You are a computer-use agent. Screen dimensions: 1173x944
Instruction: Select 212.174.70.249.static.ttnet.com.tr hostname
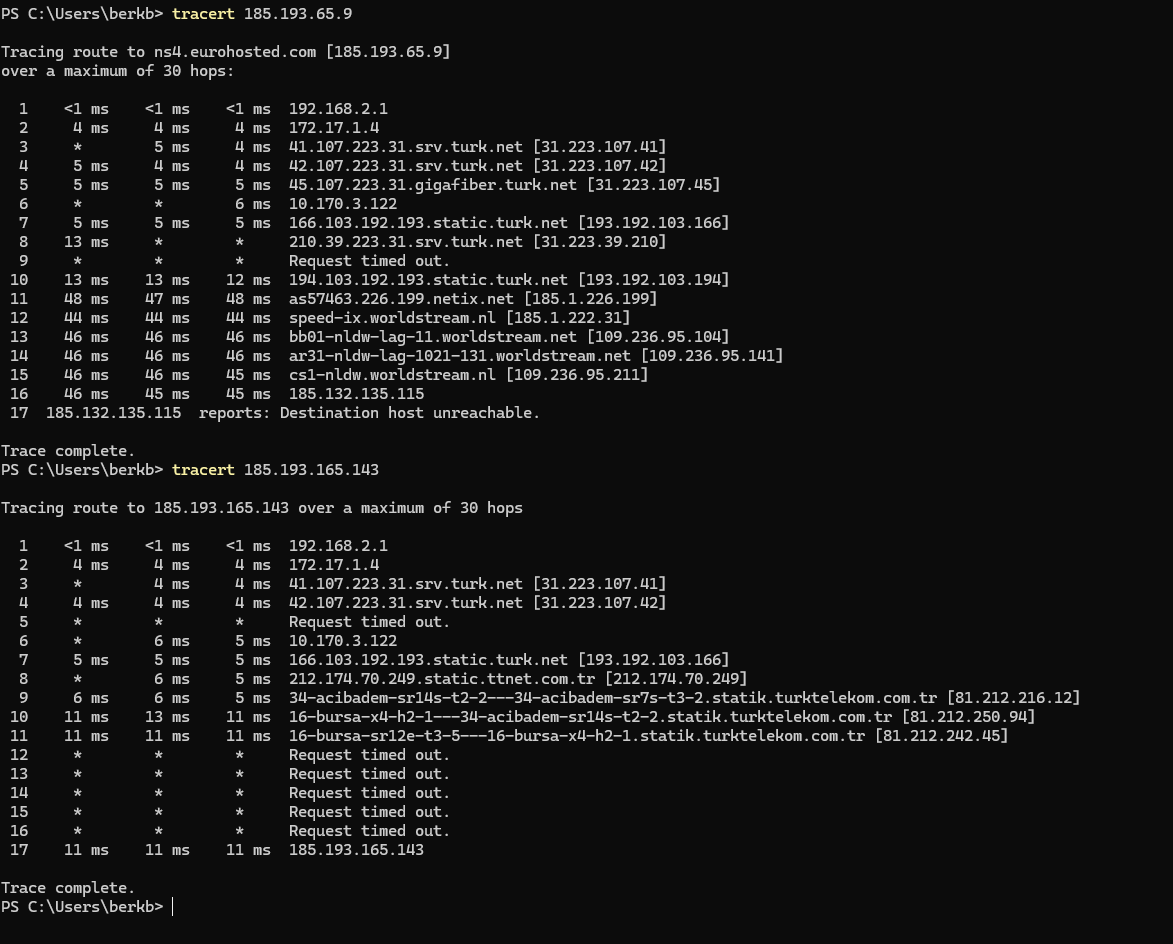click(x=442, y=678)
